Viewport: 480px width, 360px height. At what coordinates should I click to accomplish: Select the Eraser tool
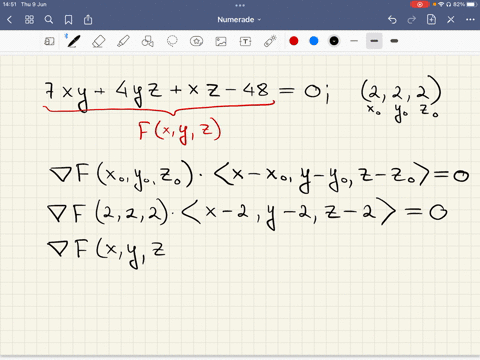coord(98,41)
